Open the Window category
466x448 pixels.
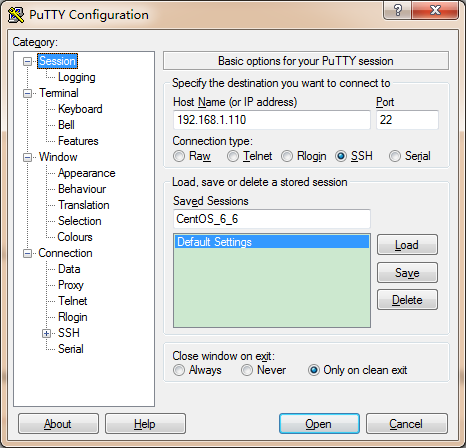[x=58, y=157]
